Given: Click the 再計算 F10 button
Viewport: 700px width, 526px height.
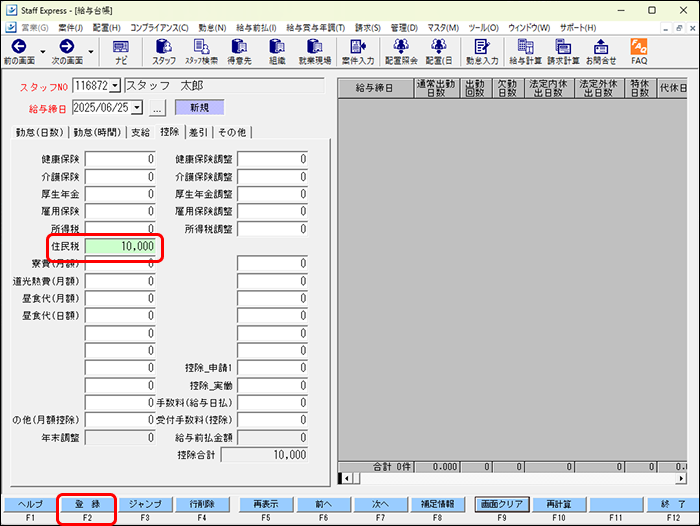Looking at the screenshot, I should [559, 505].
